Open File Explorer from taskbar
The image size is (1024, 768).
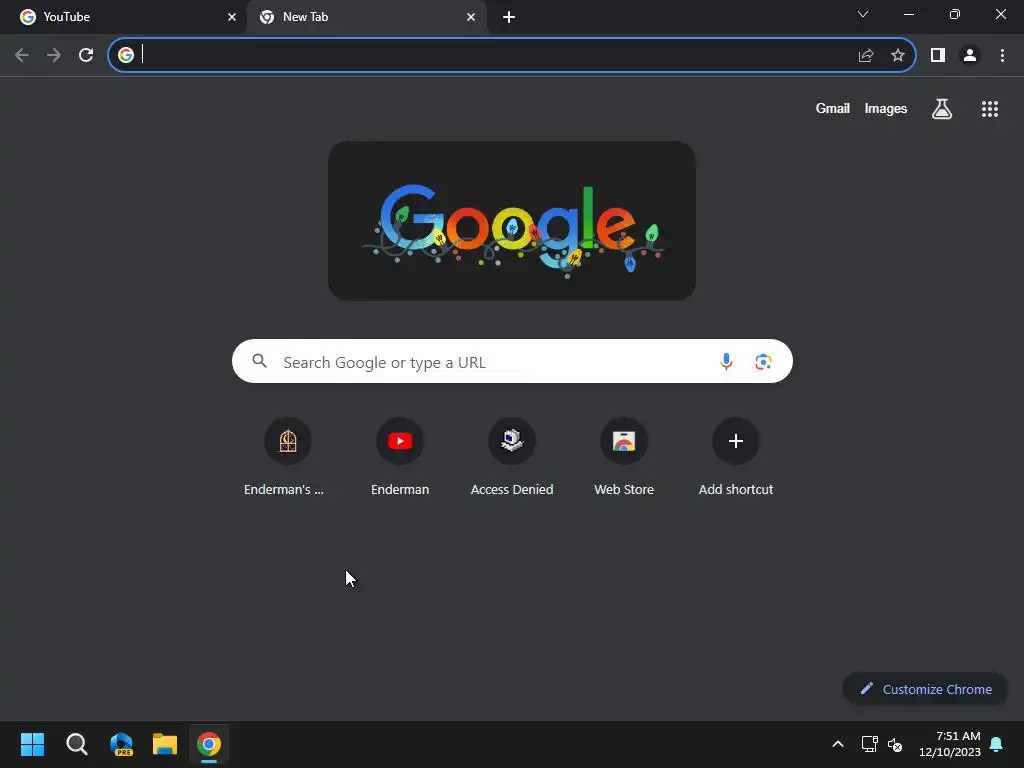(x=165, y=744)
